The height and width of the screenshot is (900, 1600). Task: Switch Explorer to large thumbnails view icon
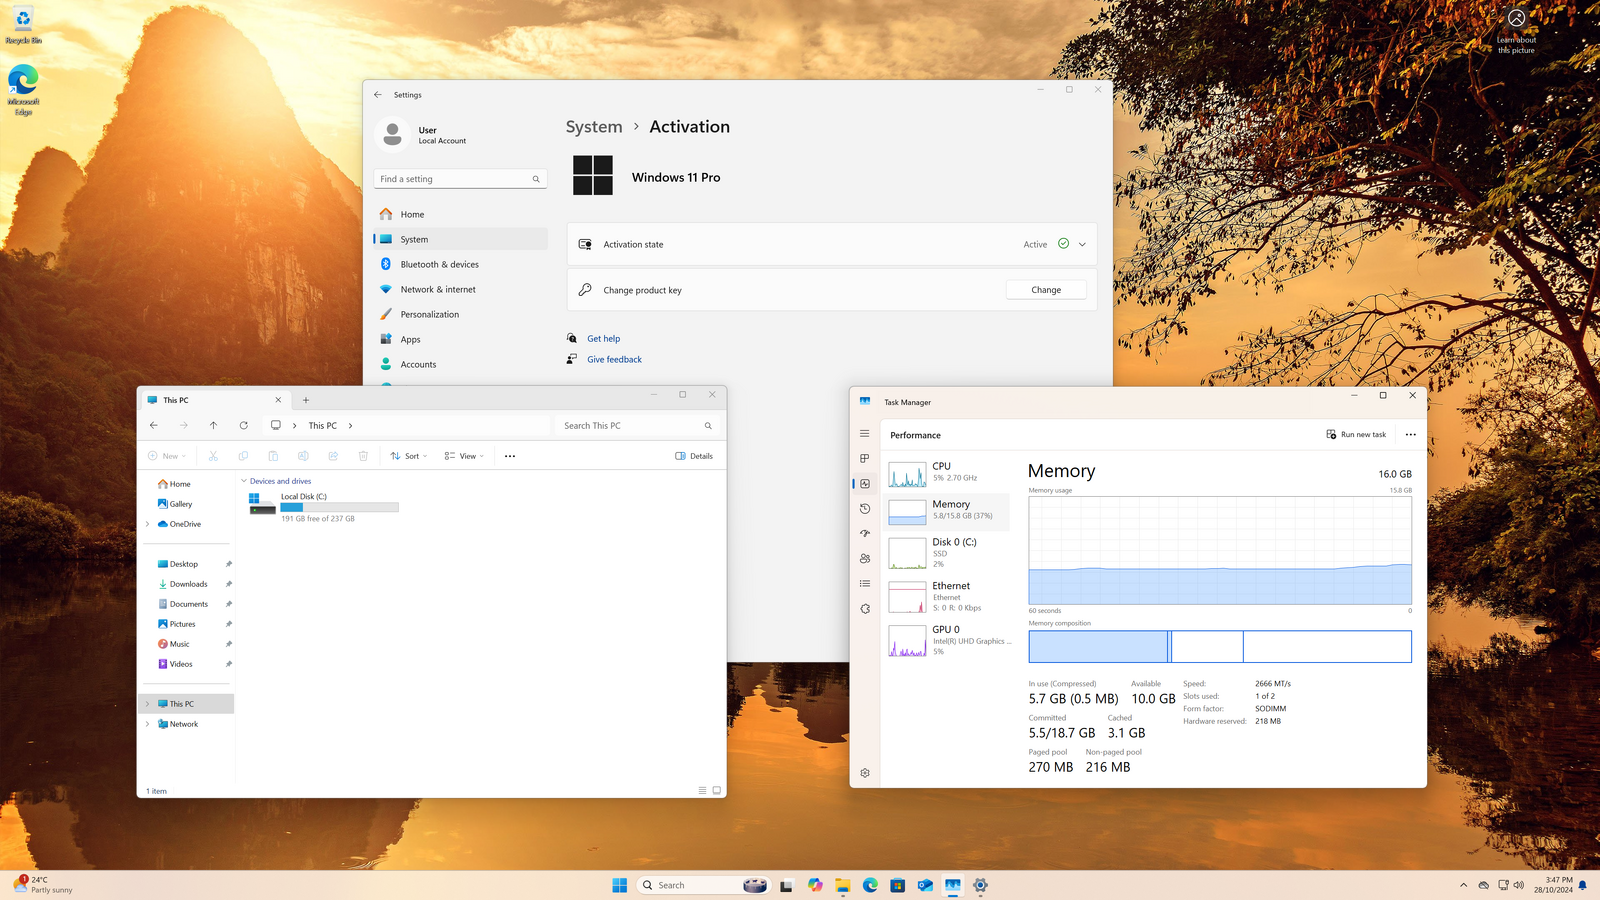[x=716, y=791]
